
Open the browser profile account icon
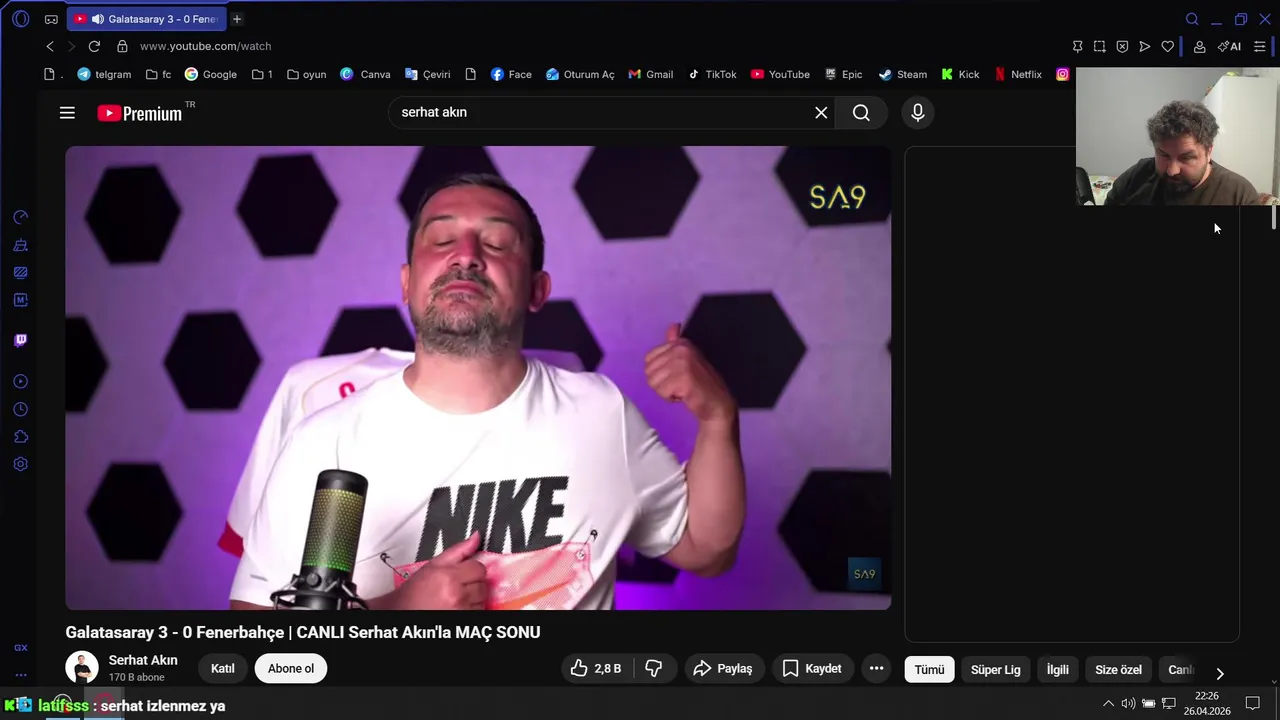click(x=1199, y=46)
